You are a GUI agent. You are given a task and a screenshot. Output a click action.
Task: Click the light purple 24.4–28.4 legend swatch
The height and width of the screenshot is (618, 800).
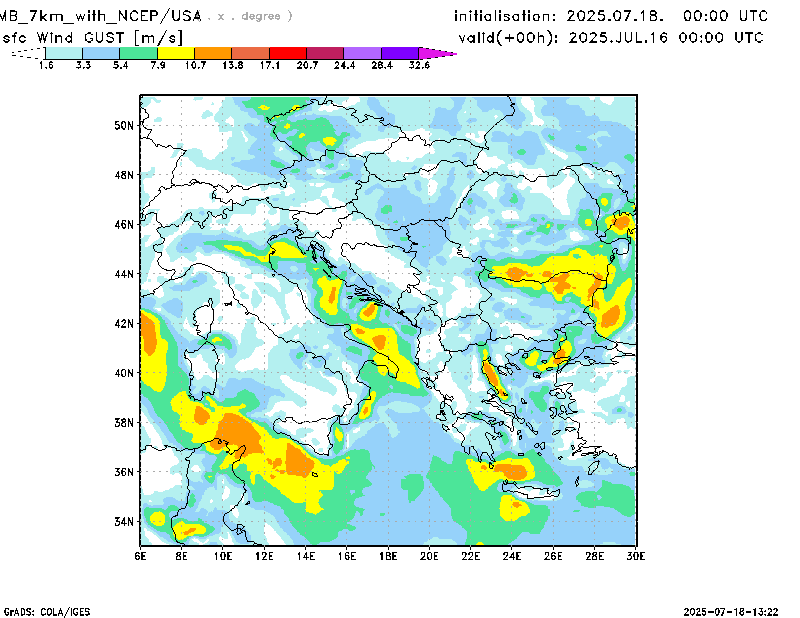click(362, 53)
